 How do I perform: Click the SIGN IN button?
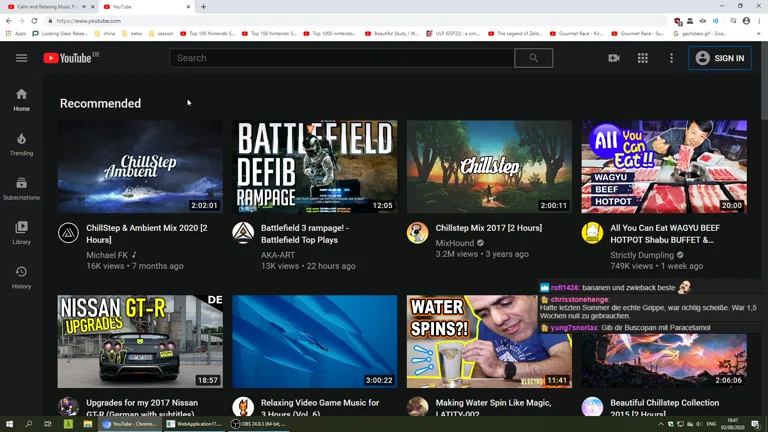(720, 58)
